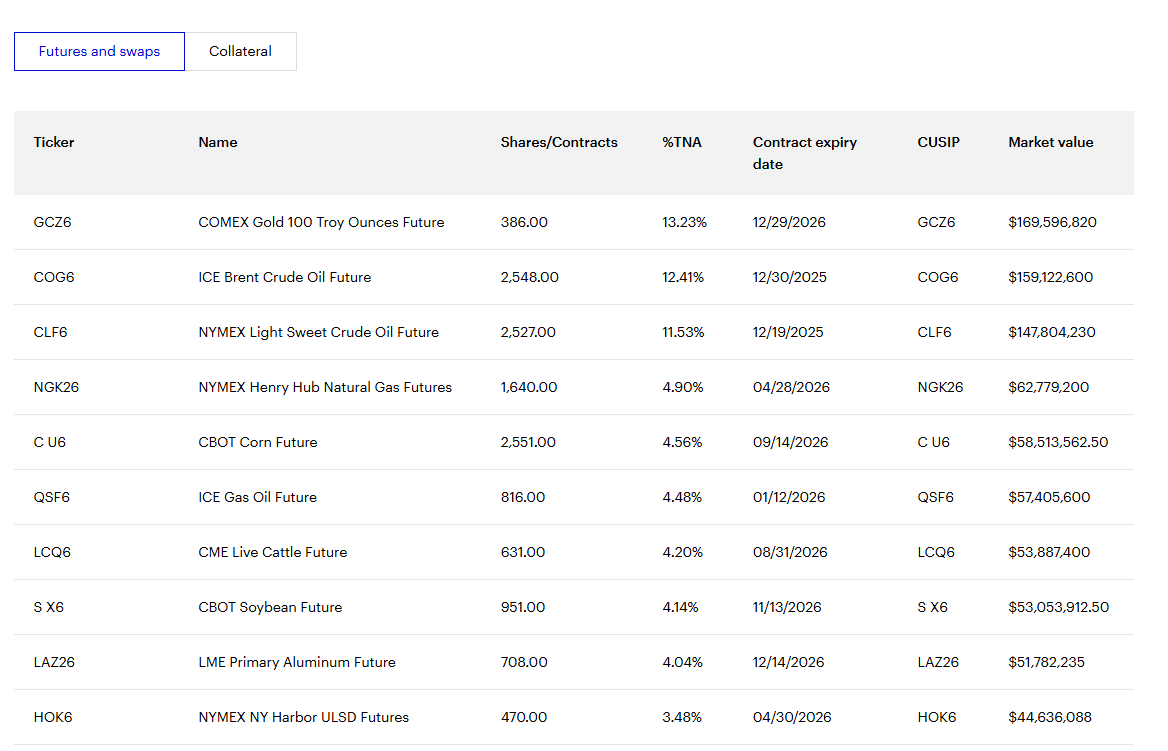
Task: Click the 3.48% TNA value
Action: (682, 717)
